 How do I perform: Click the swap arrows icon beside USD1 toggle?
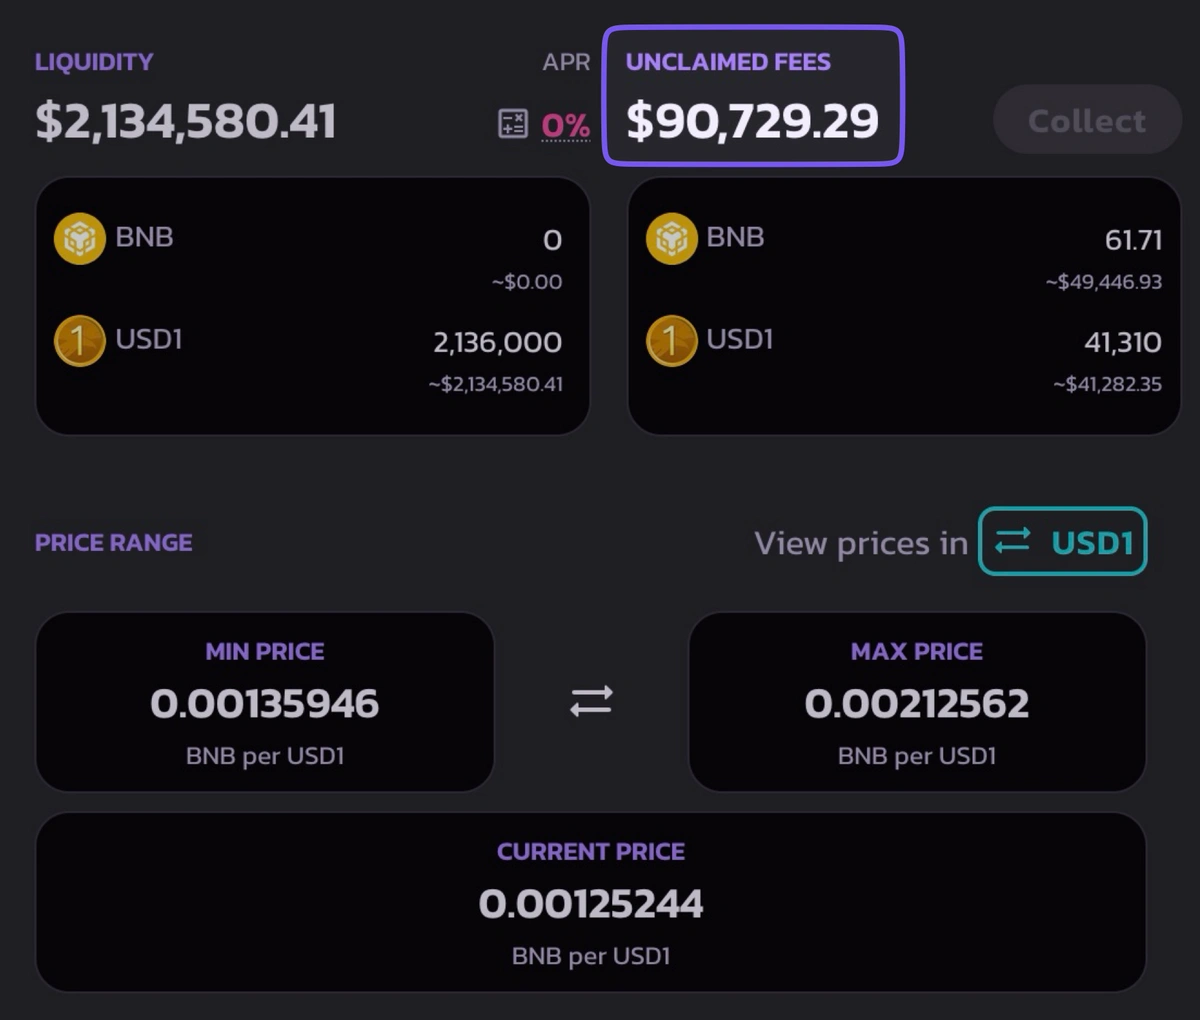(x=1012, y=541)
